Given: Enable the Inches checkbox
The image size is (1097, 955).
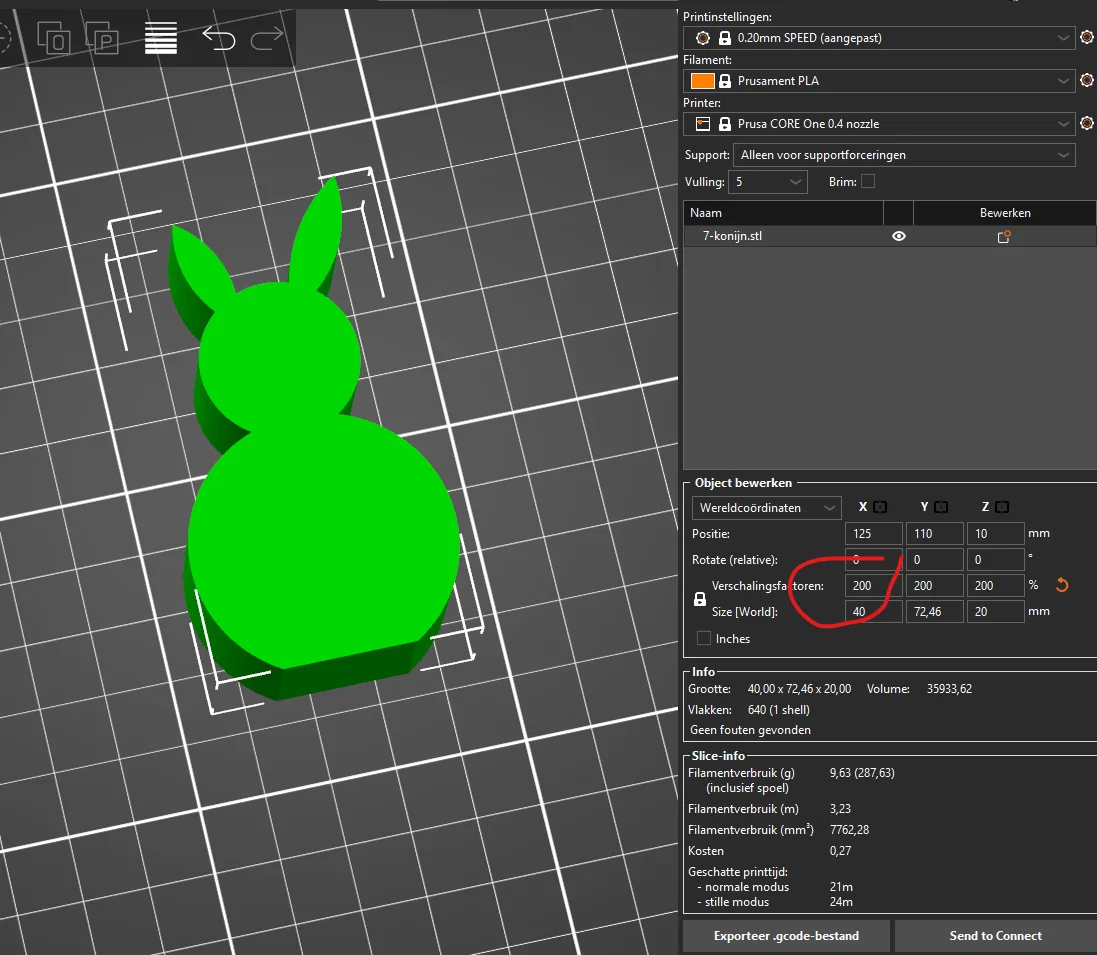Looking at the screenshot, I should click(x=705, y=638).
